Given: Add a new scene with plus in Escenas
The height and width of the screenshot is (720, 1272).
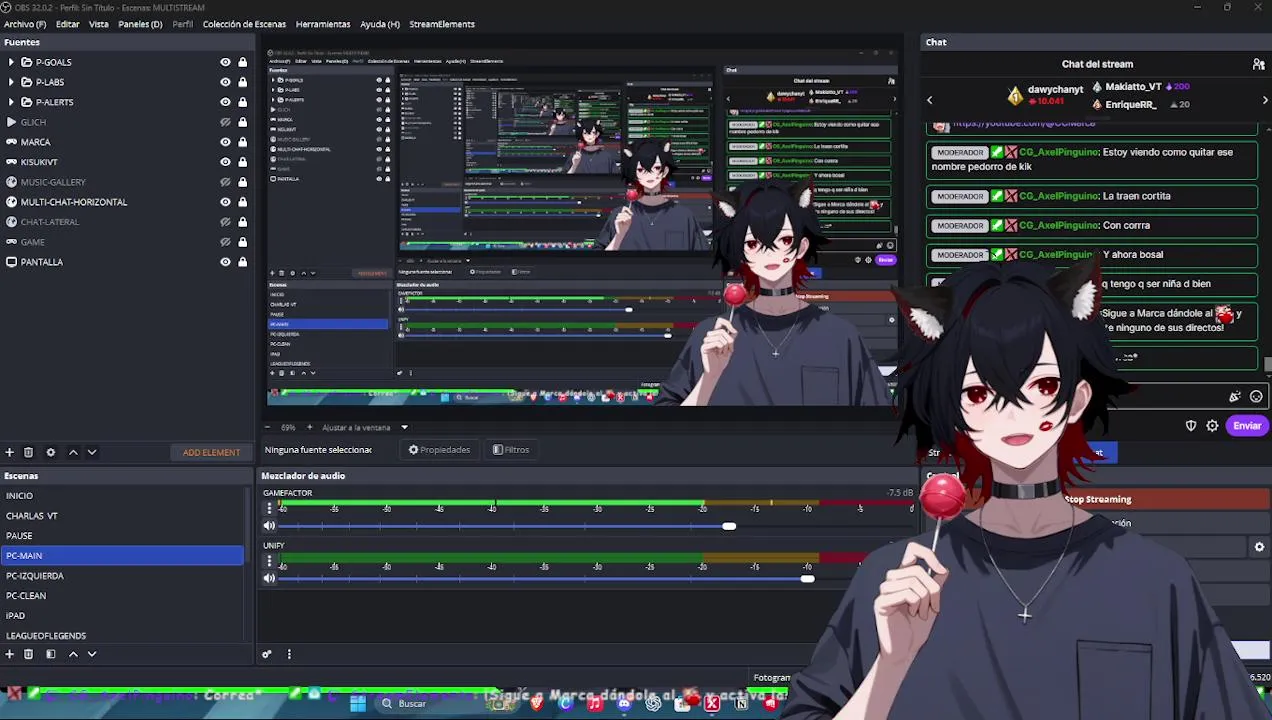Looking at the screenshot, I should click(x=9, y=654).
